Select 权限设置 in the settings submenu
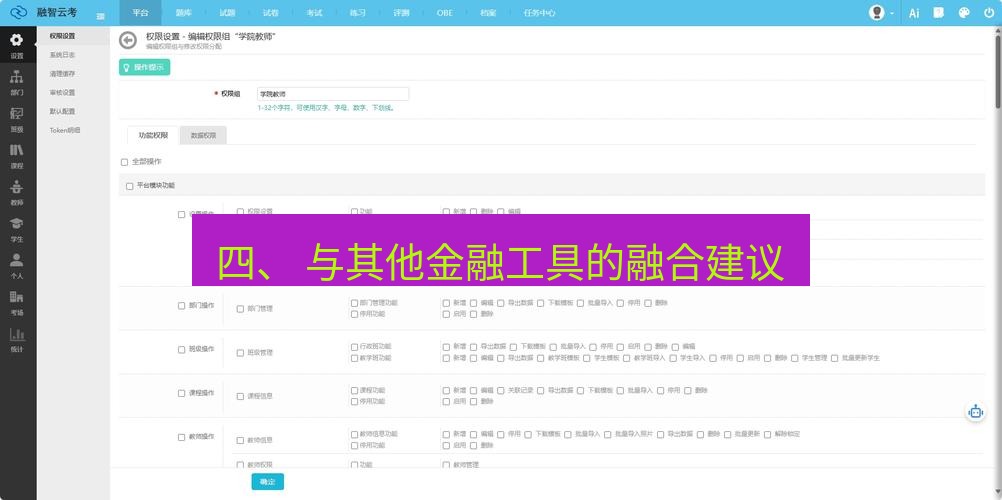Image resolution: width=1002 pixels, height=500 pixels. coord(63,36)
